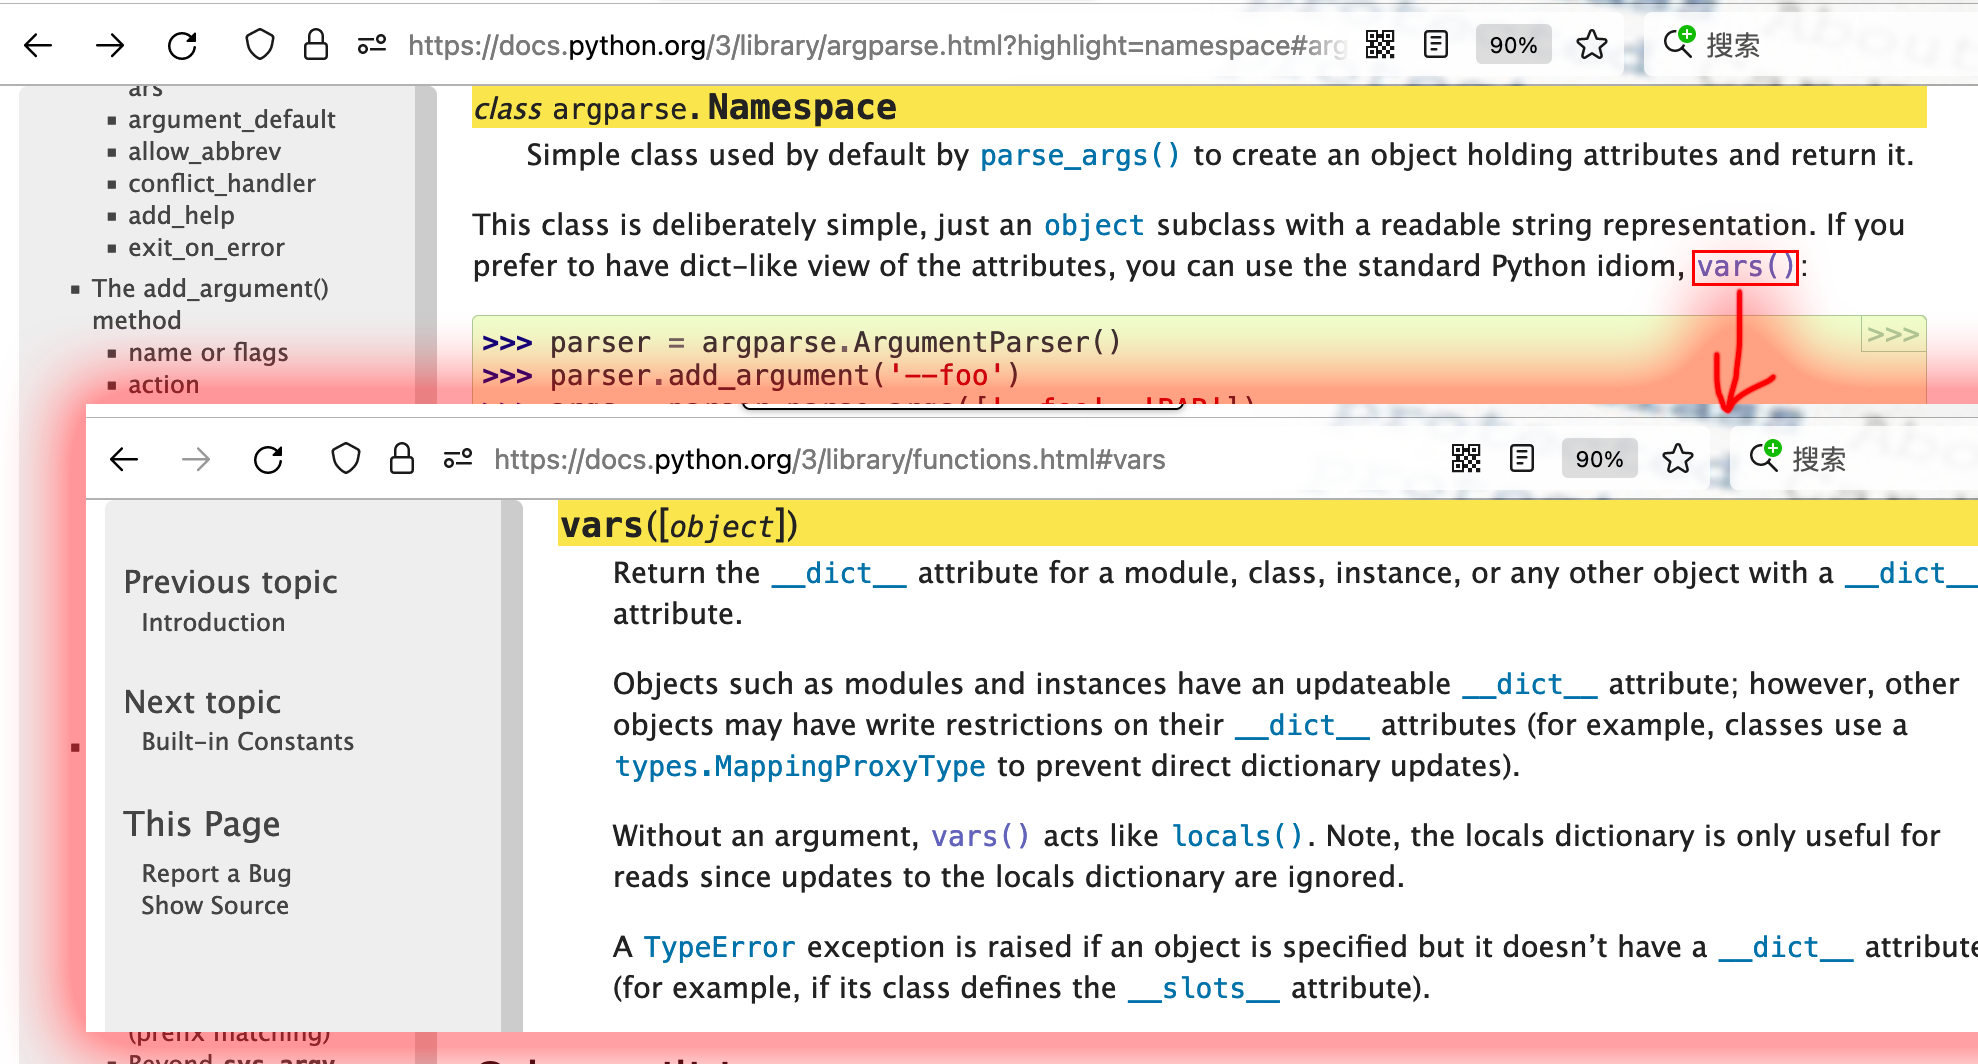Viewport: 1978px width, 1064px height.
Task: Reload the argparse documentation page
Action: (182, 45)
